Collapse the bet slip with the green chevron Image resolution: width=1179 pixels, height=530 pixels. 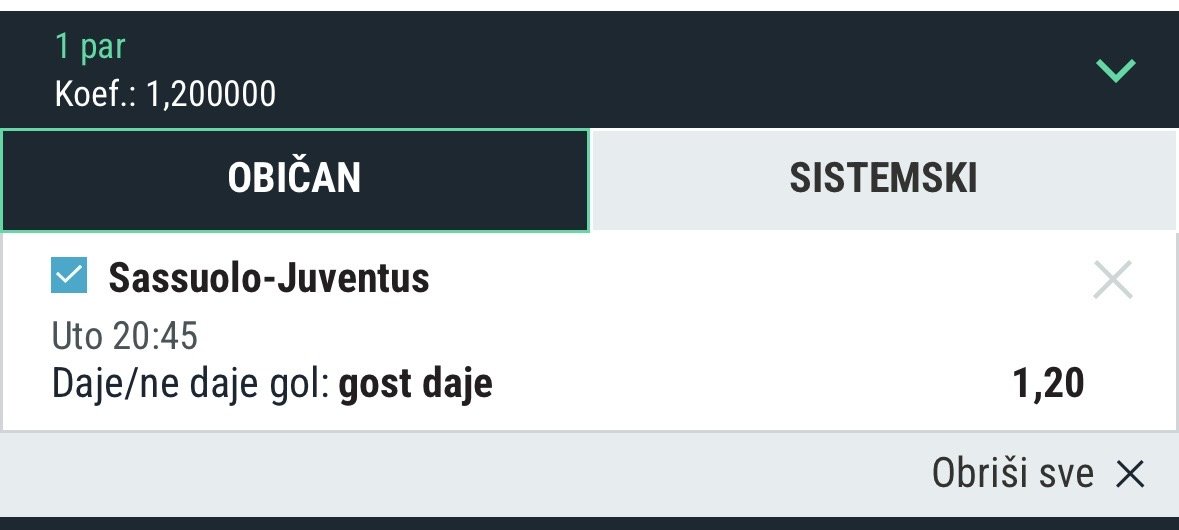click(1116, 70)
